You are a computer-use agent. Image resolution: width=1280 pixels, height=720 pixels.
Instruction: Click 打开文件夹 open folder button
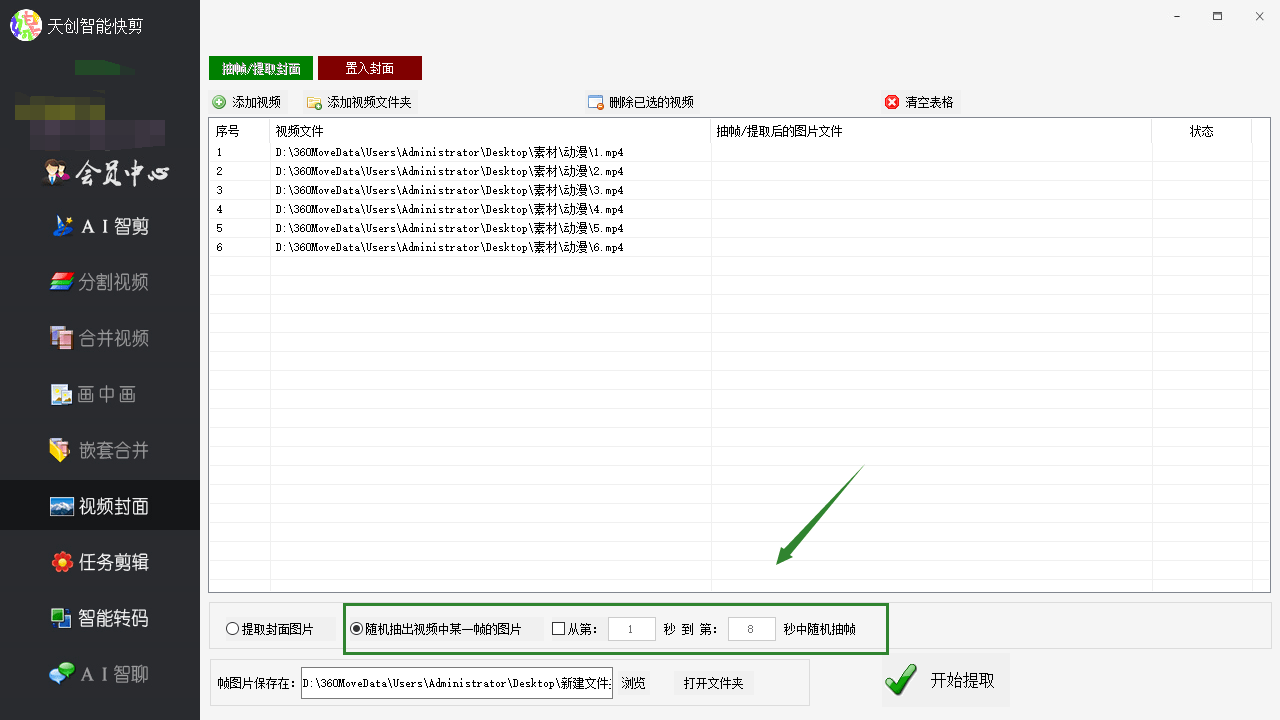click(714, 684)
